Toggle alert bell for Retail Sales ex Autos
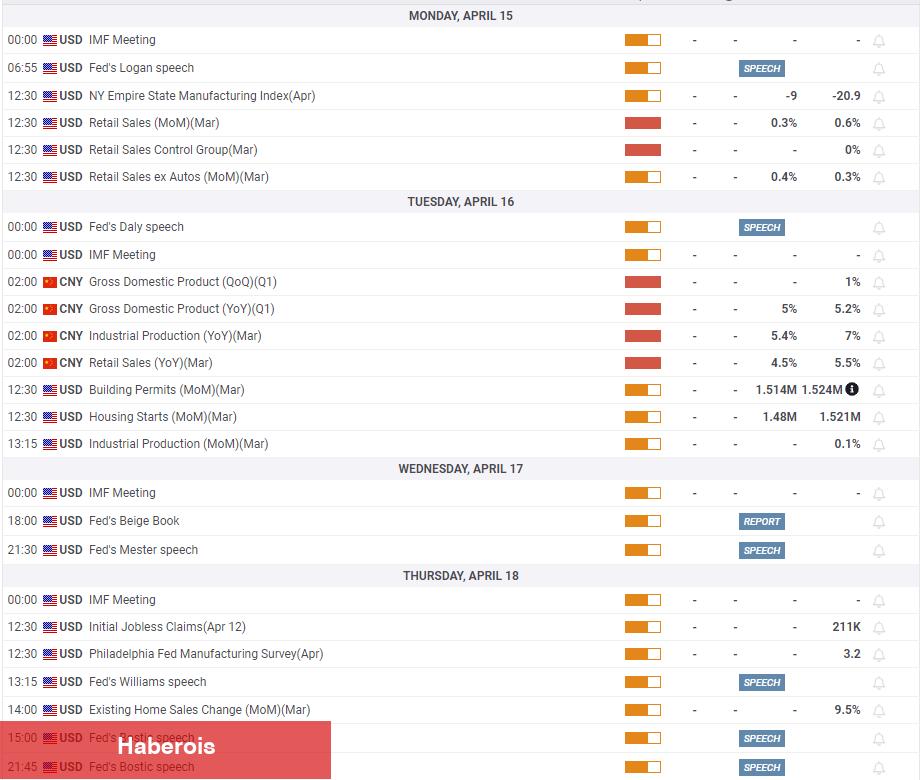Screen dimensions: 922x780 point(878,178)
